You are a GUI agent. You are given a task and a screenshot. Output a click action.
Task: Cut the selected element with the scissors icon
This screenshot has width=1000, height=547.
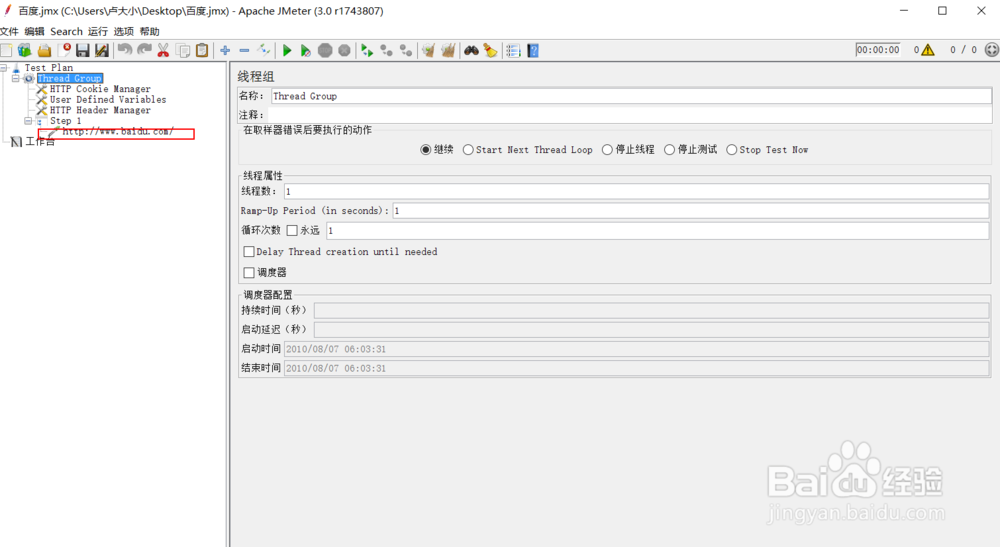(x=163, y=50)
